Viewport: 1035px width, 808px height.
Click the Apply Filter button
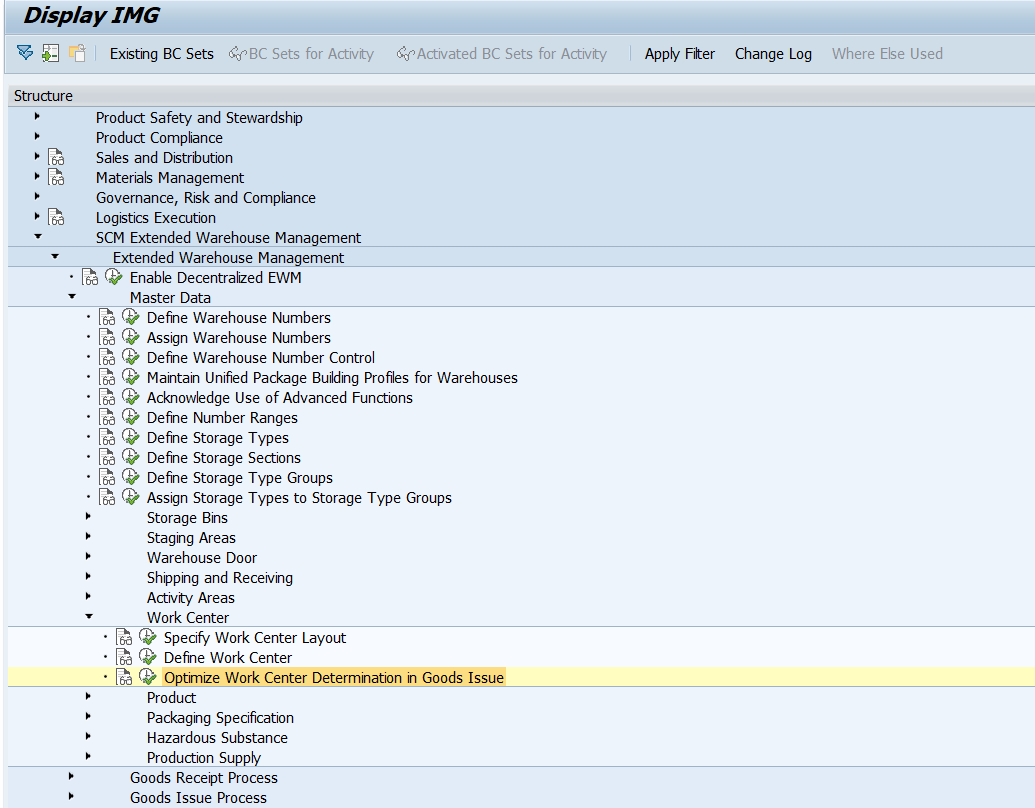click(x=679, y=53)
